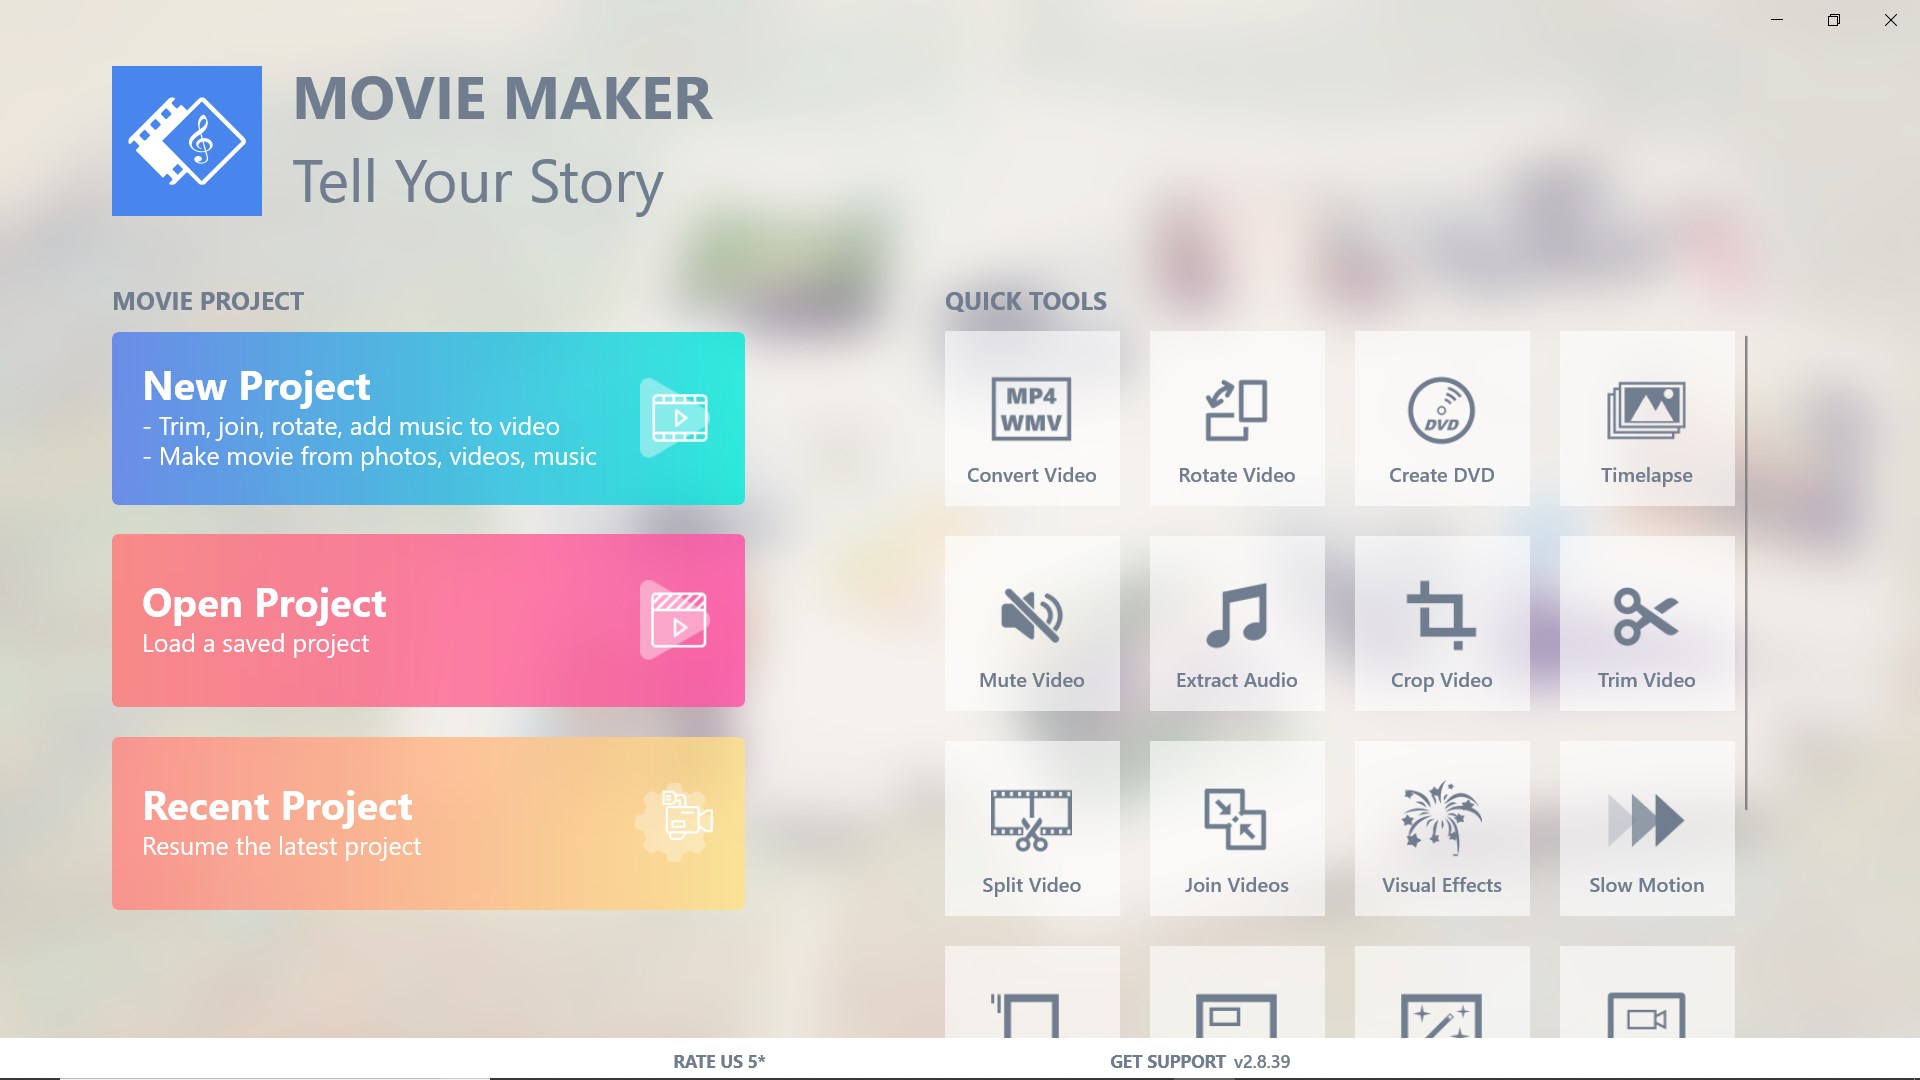Open the Convert Video tool
Image resolution: width=1920 pixels, height=1080 pixels.
(1032, 418)
